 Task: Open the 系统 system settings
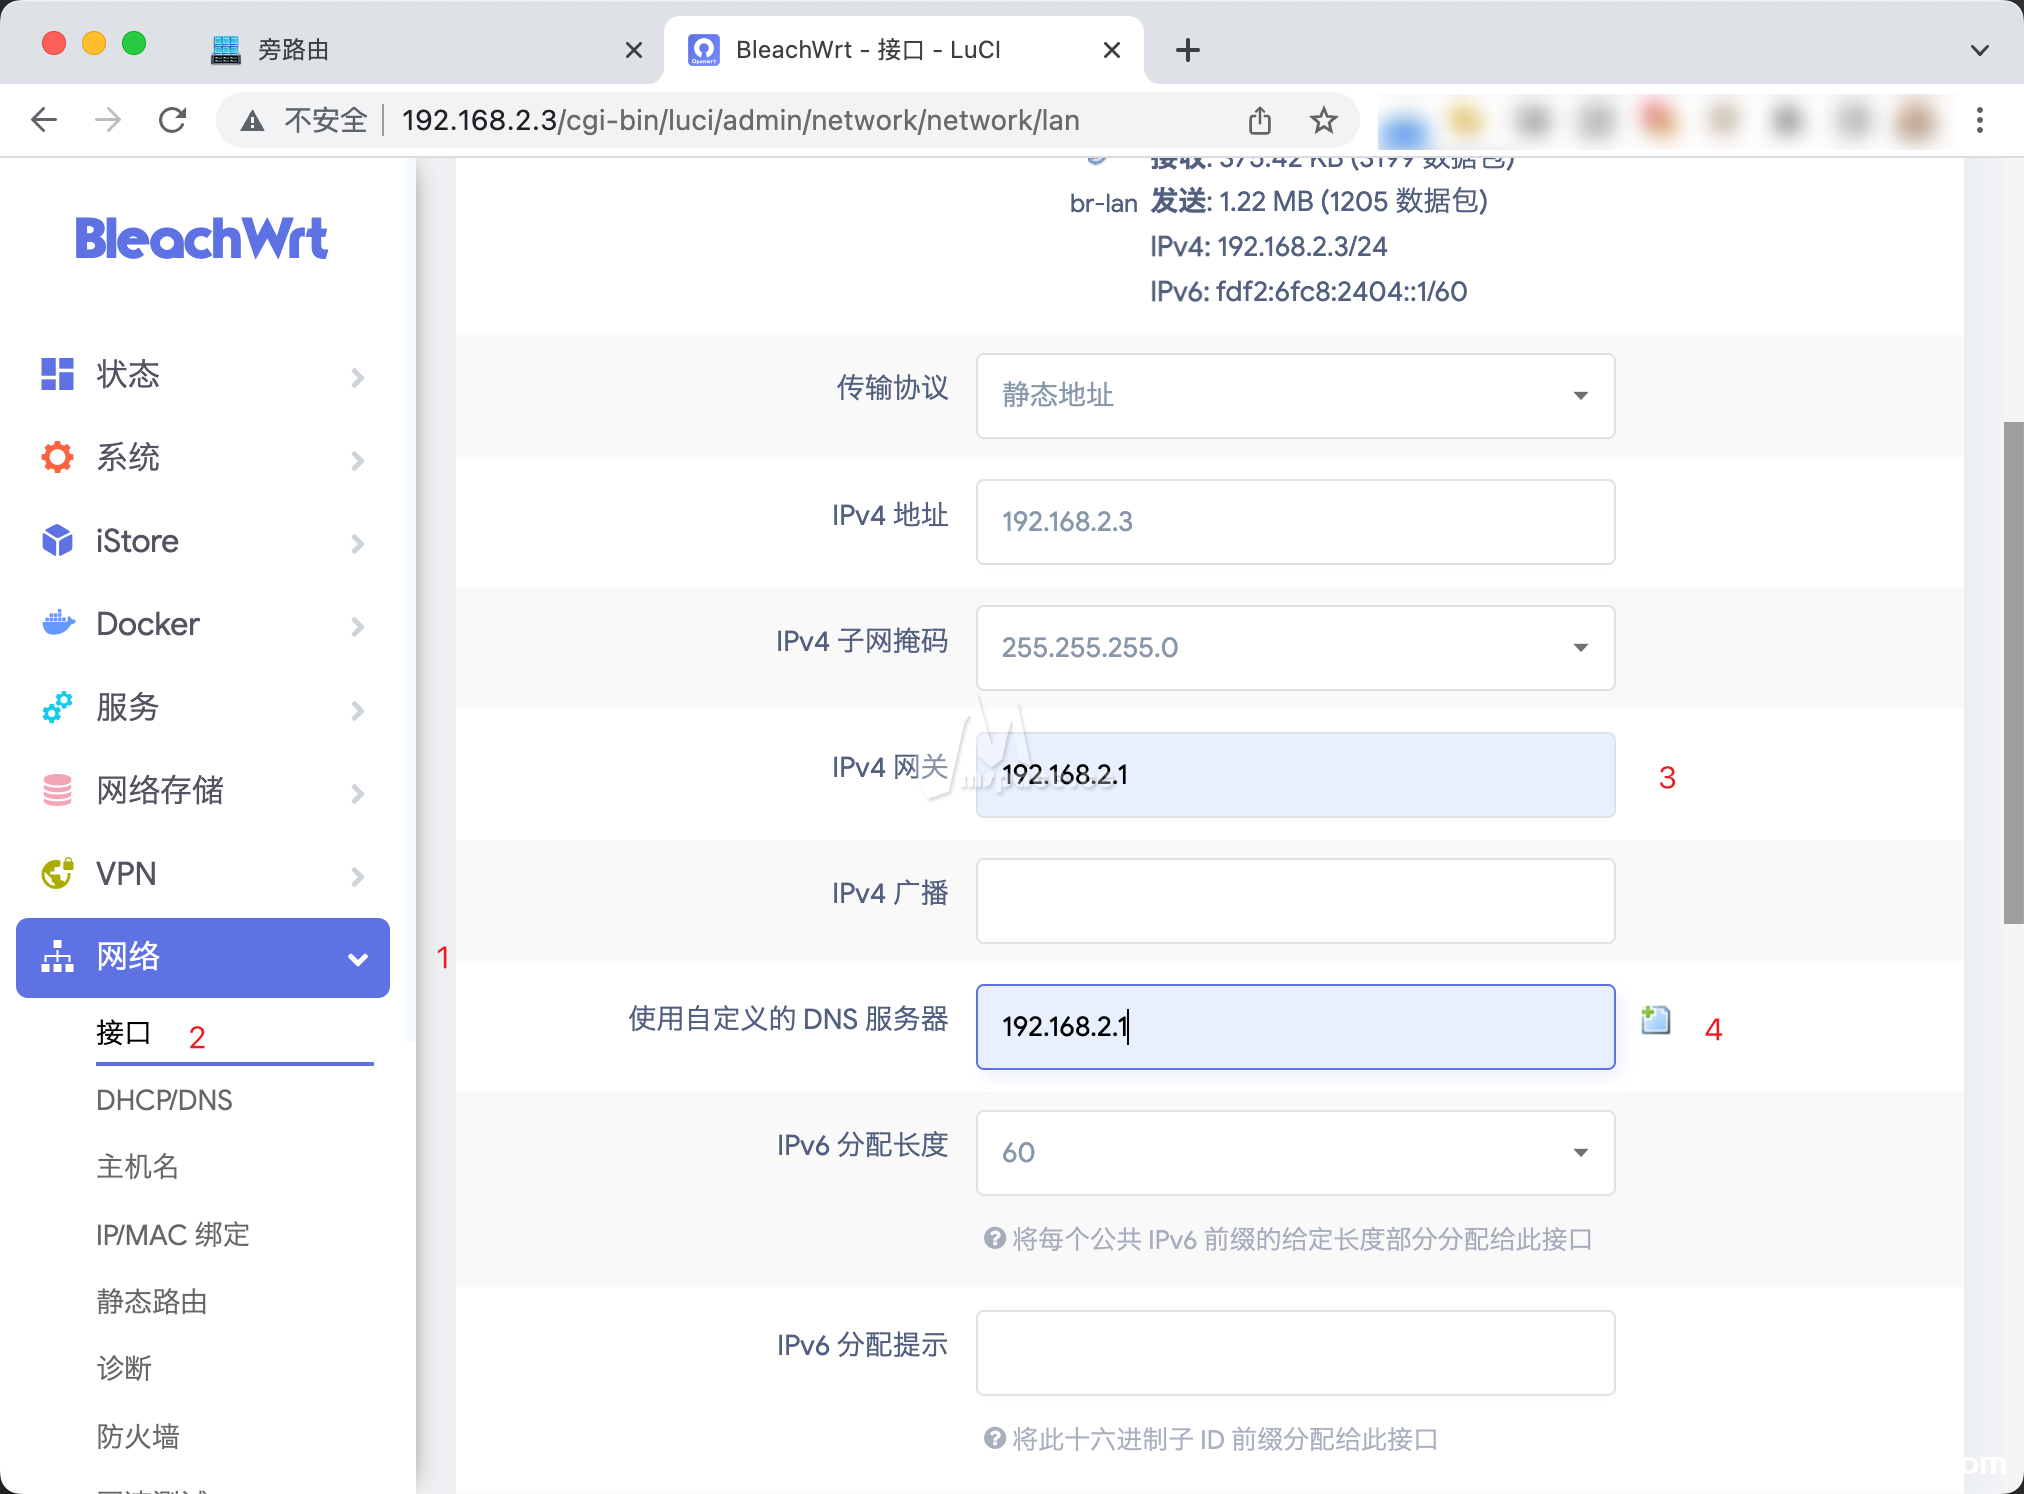pos(128,458)
